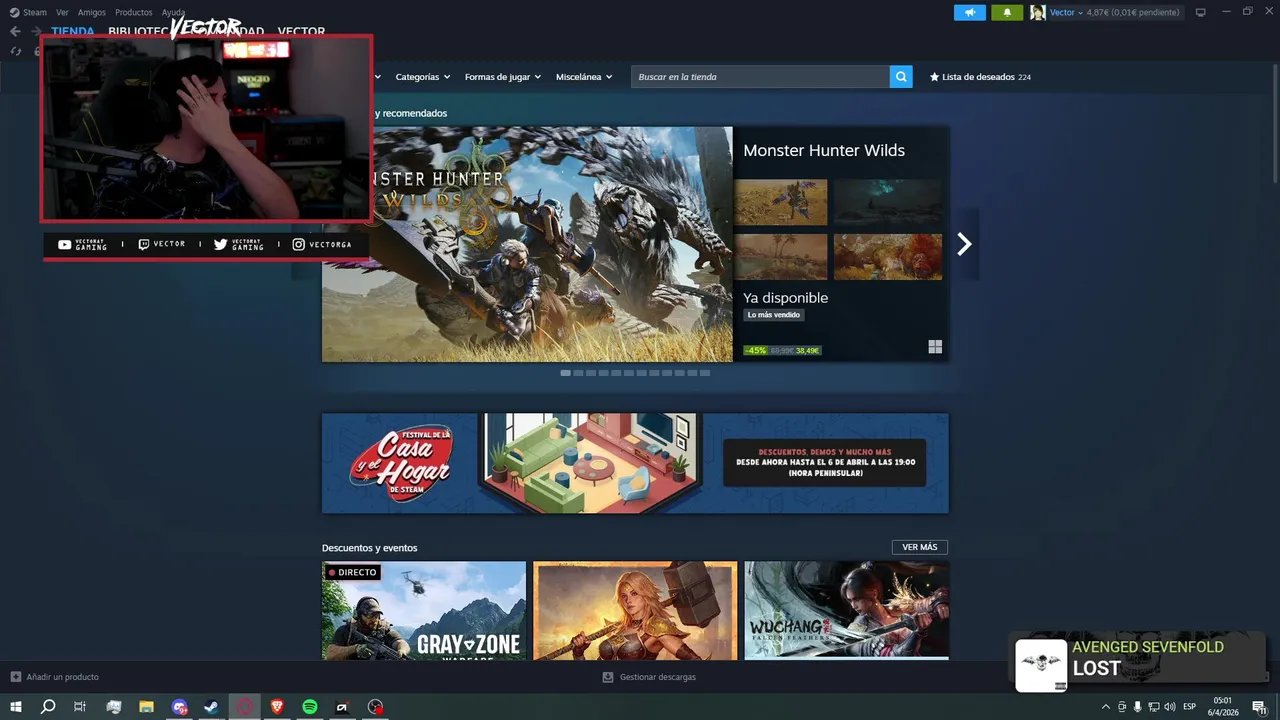Click the star icon of Lista de deseados
Viewport: 1280px width, 720px height.
pos(935,77)
